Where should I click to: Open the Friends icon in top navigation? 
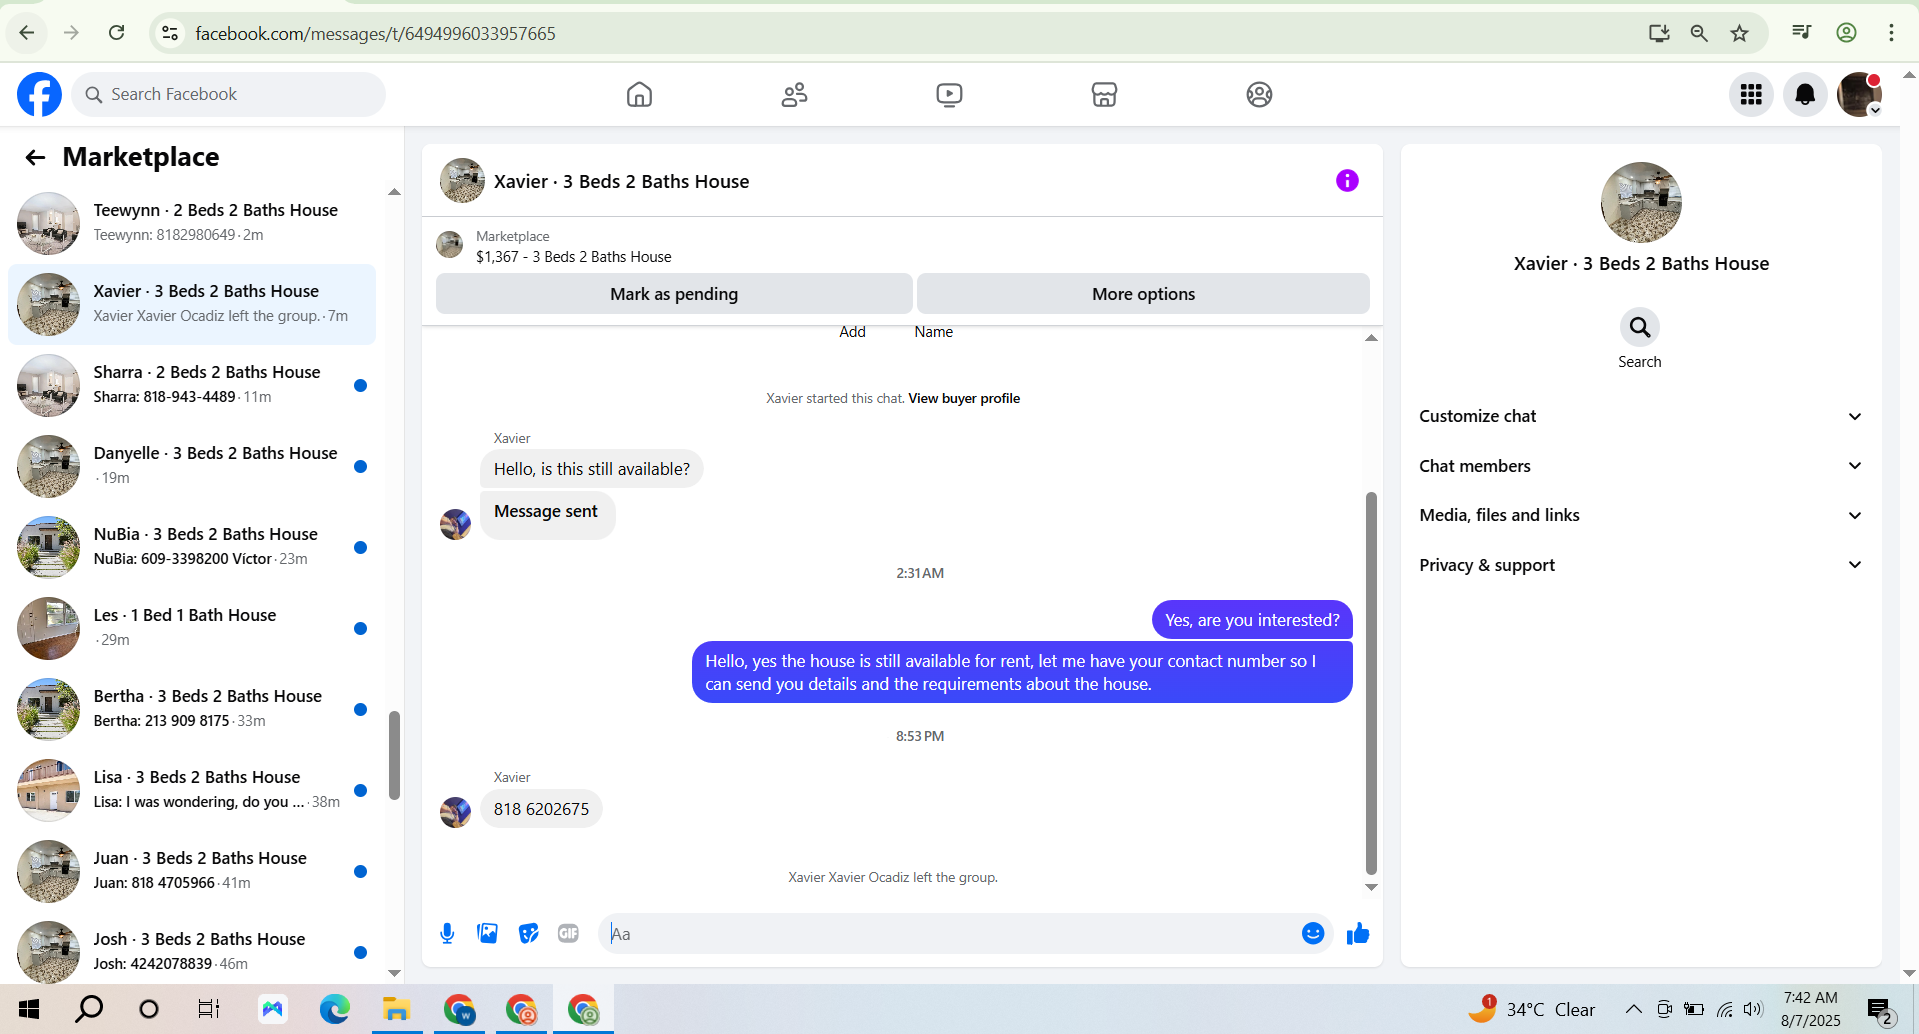(794, 95)
